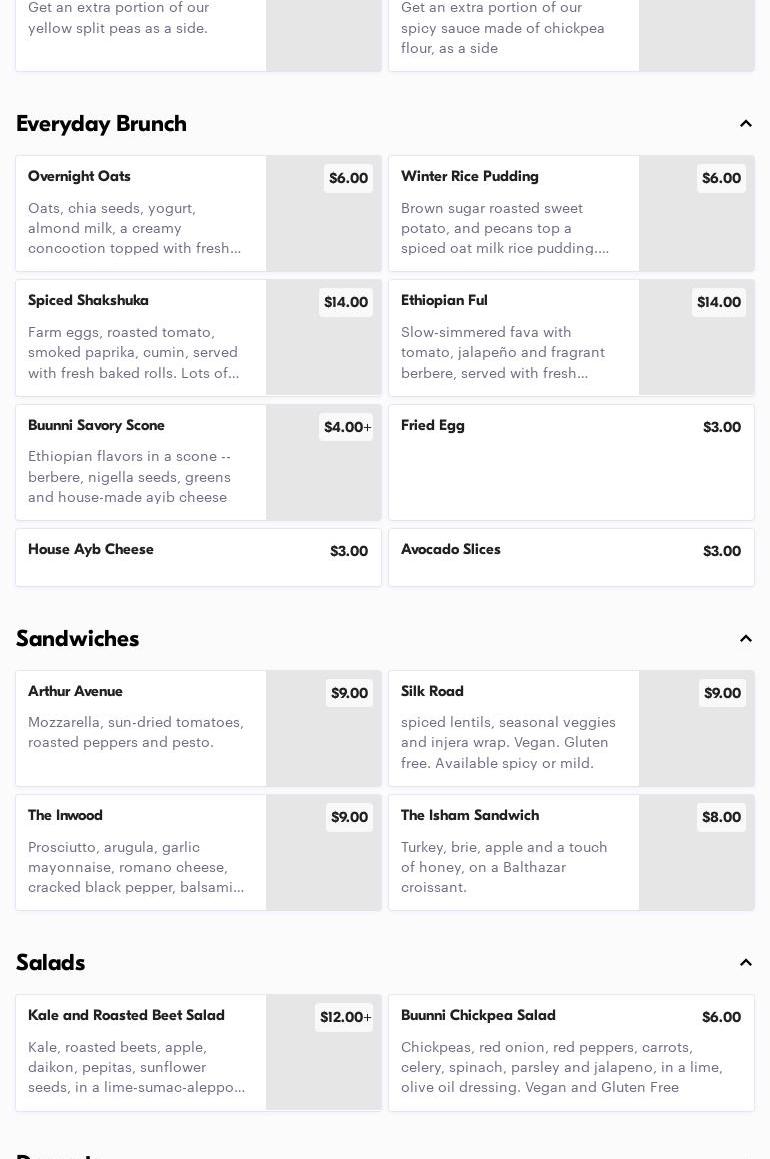Open the Overnight Oats menu item

[198, 213]
